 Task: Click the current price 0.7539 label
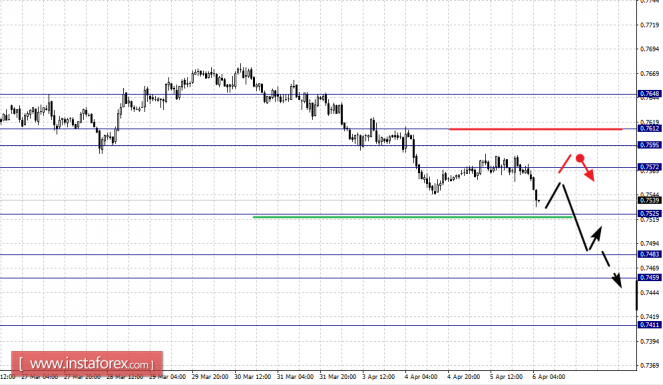tap(649, 200)
